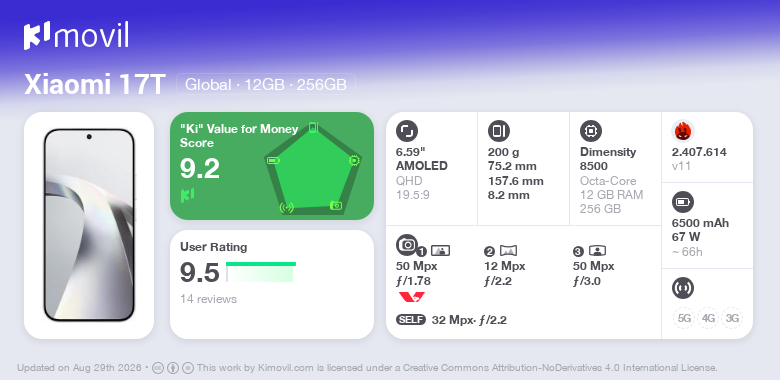Click the processor chip icon
780x380 pixels.
(x=591, y=131)
